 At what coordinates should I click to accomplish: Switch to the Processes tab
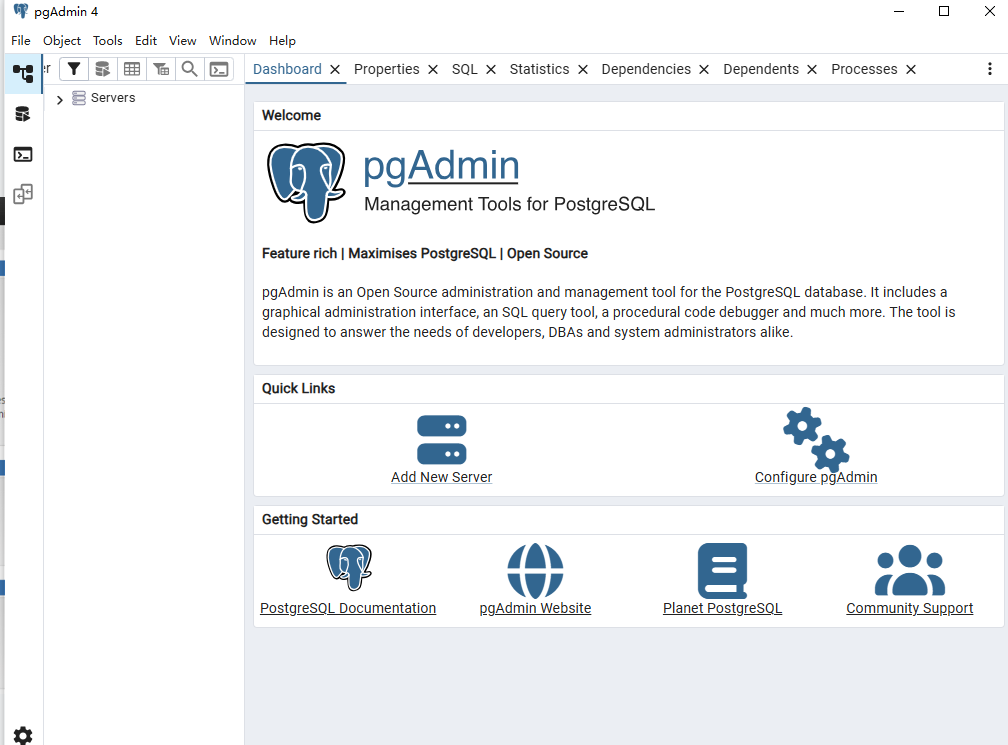(864, 69)
